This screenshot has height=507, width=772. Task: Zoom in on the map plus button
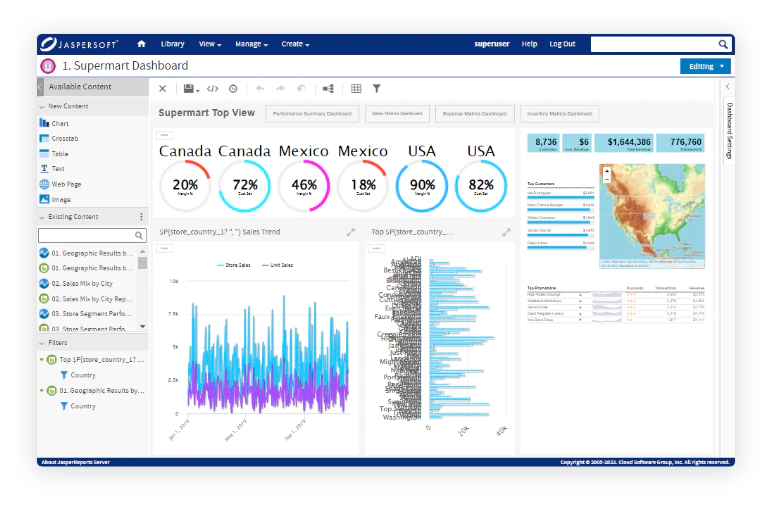[x=607, y=171]
